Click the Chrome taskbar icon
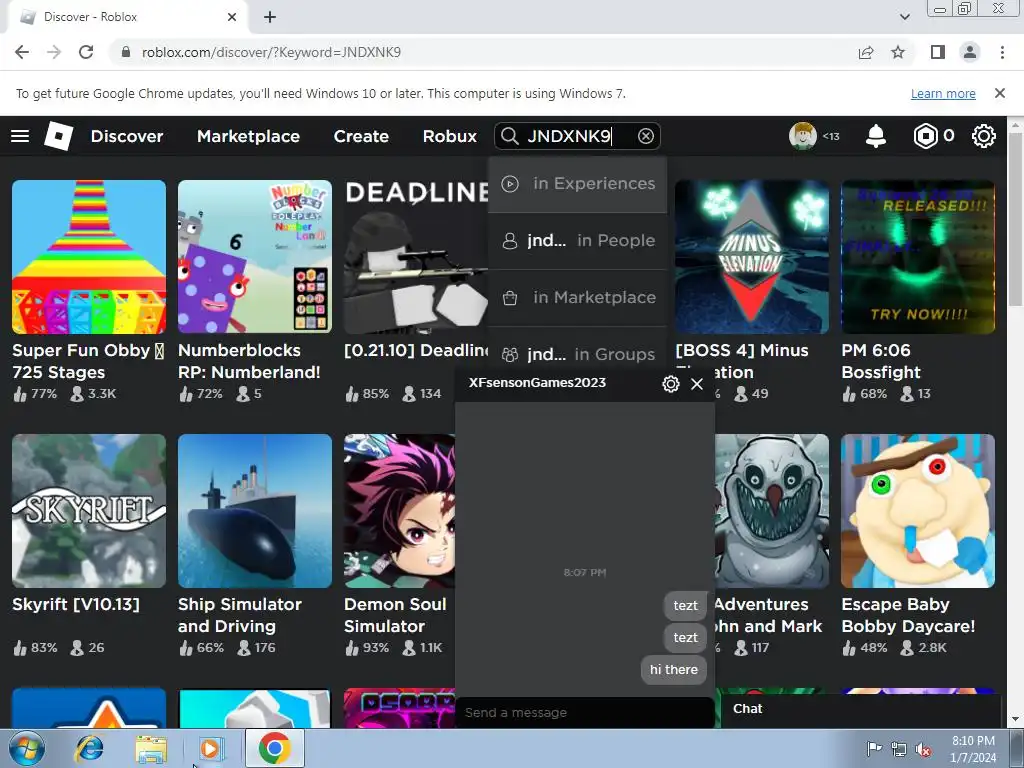The width and height of the screenshot is (1024, 768). click(274, 748)
